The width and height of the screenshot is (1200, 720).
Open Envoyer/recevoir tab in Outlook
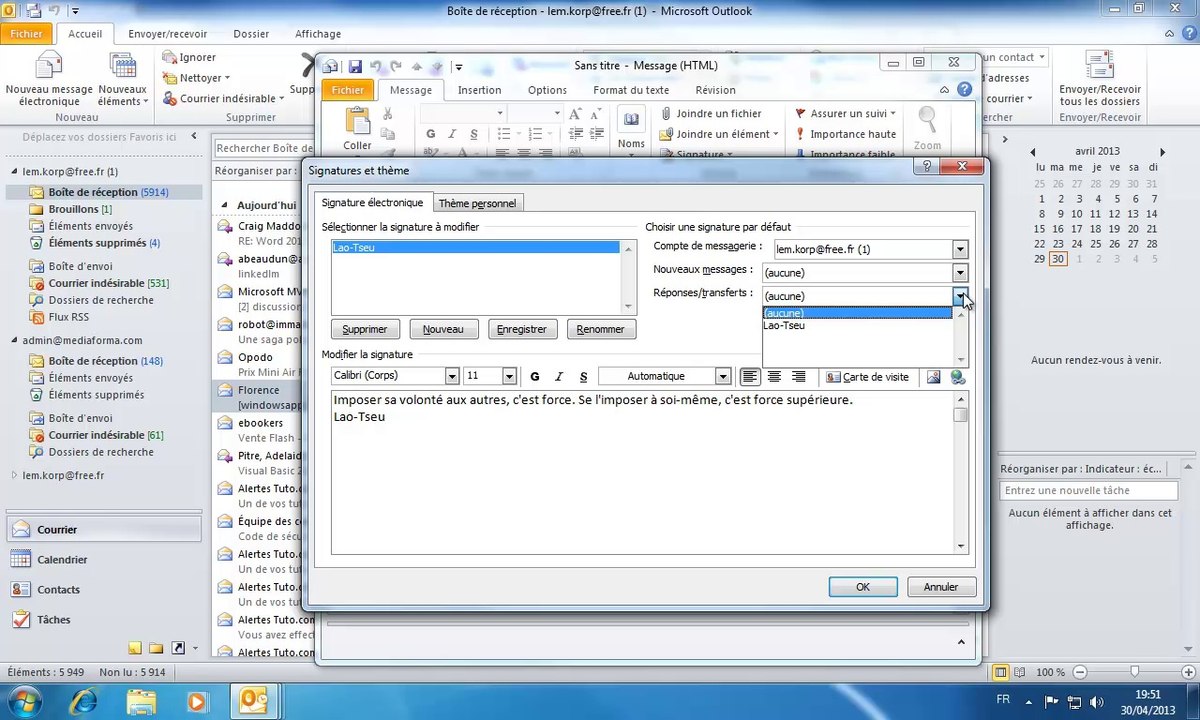pyautogui.click(x=166, y=34)
